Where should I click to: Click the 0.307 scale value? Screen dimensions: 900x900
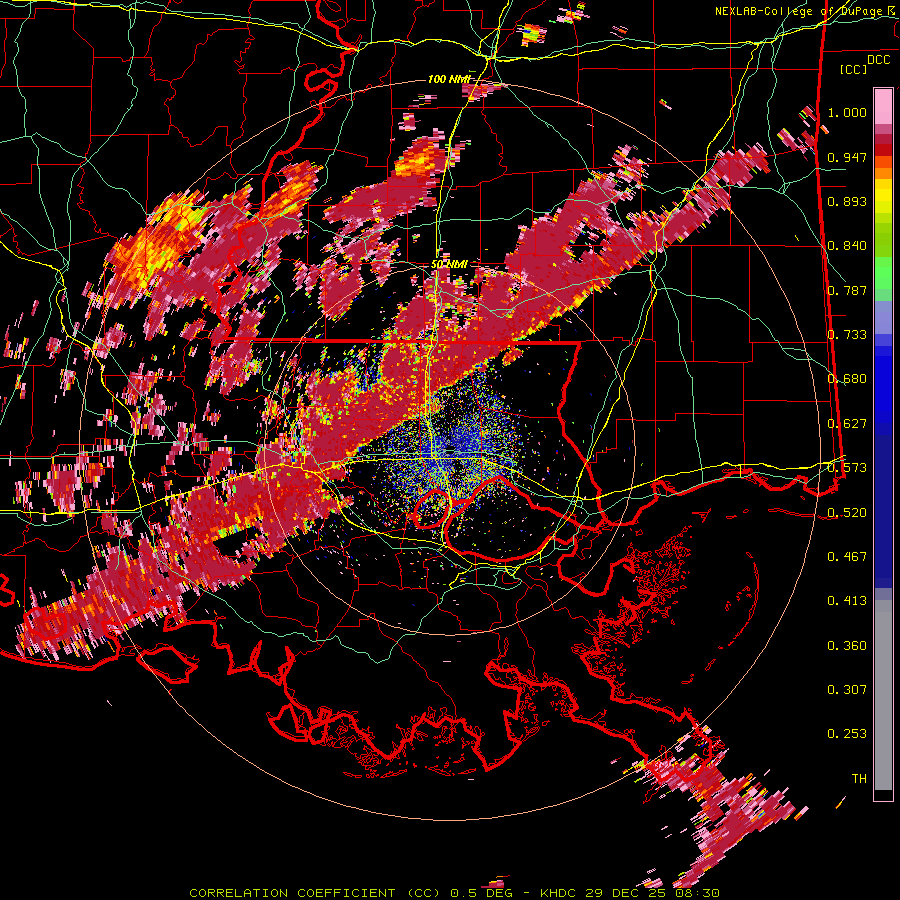pos(847,690)
